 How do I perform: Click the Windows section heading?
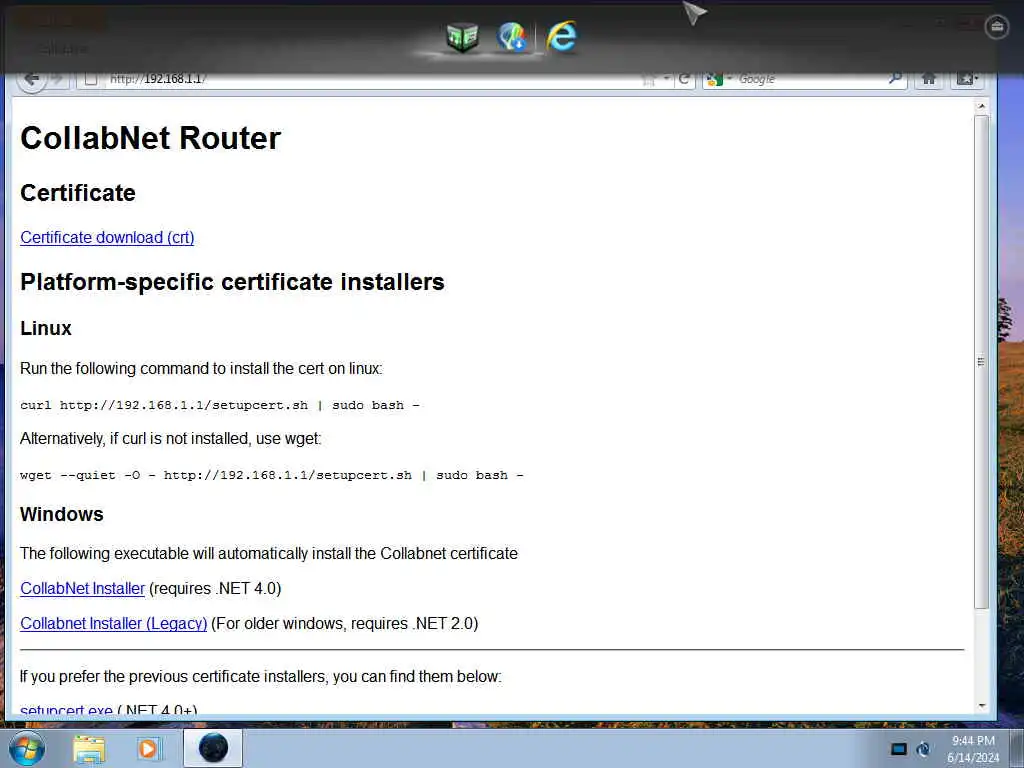[x=62, y=514]
